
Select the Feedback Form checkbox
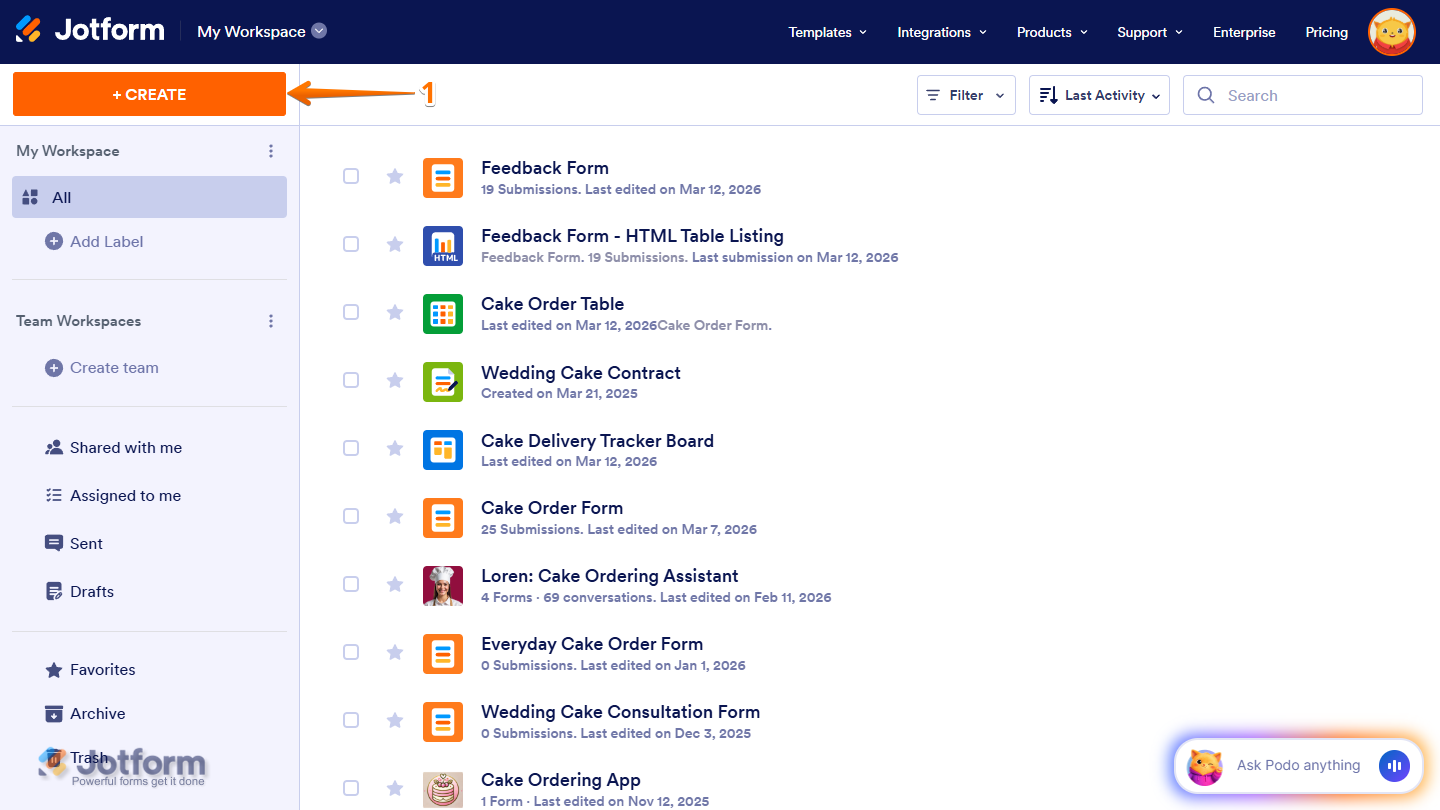coord(351,176)
